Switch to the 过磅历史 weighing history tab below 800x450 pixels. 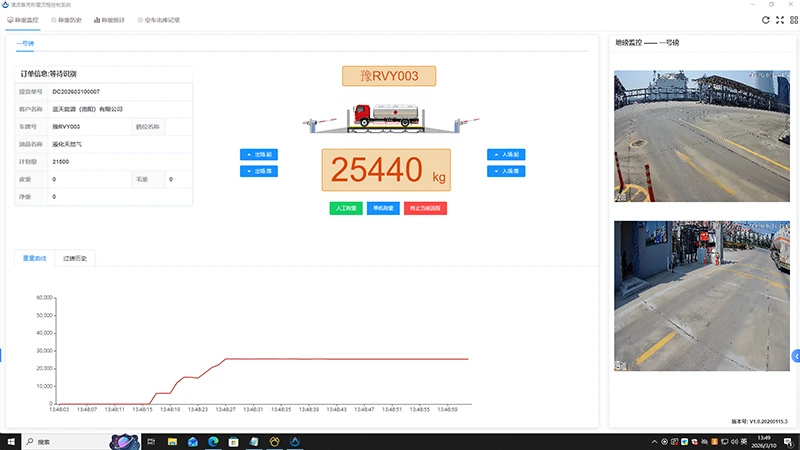[x=74, y=258]
